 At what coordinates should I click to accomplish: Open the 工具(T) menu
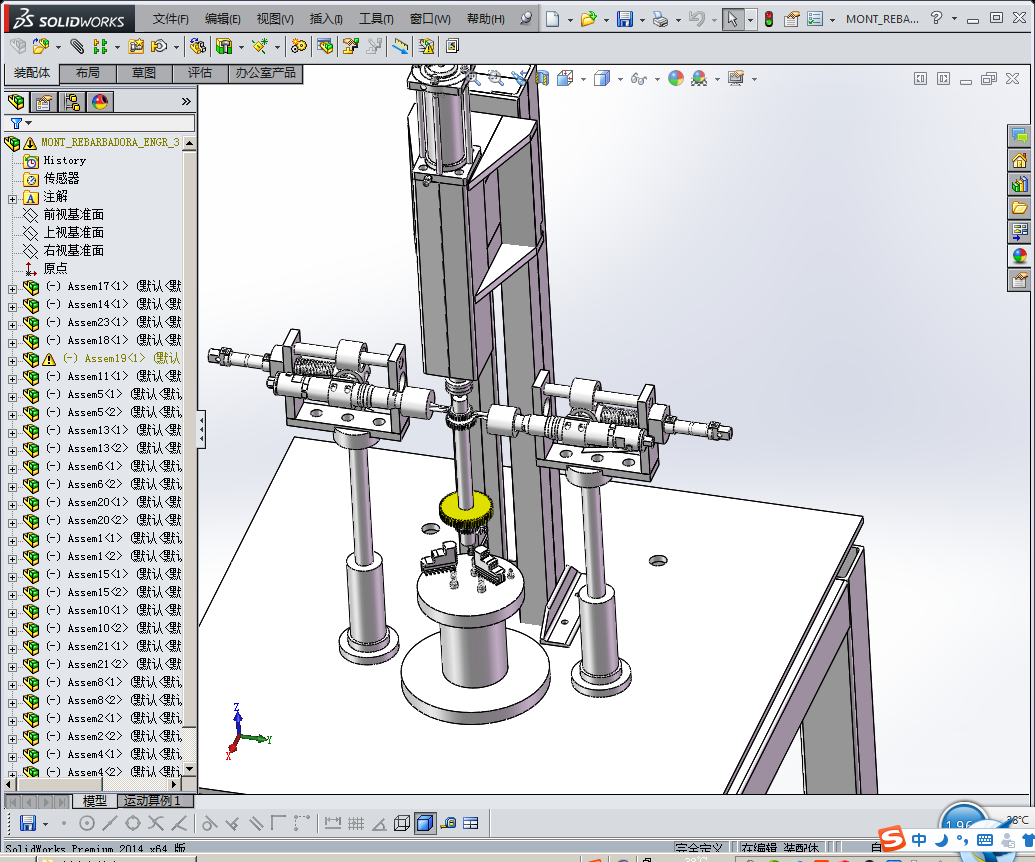[x=376, y=19]
